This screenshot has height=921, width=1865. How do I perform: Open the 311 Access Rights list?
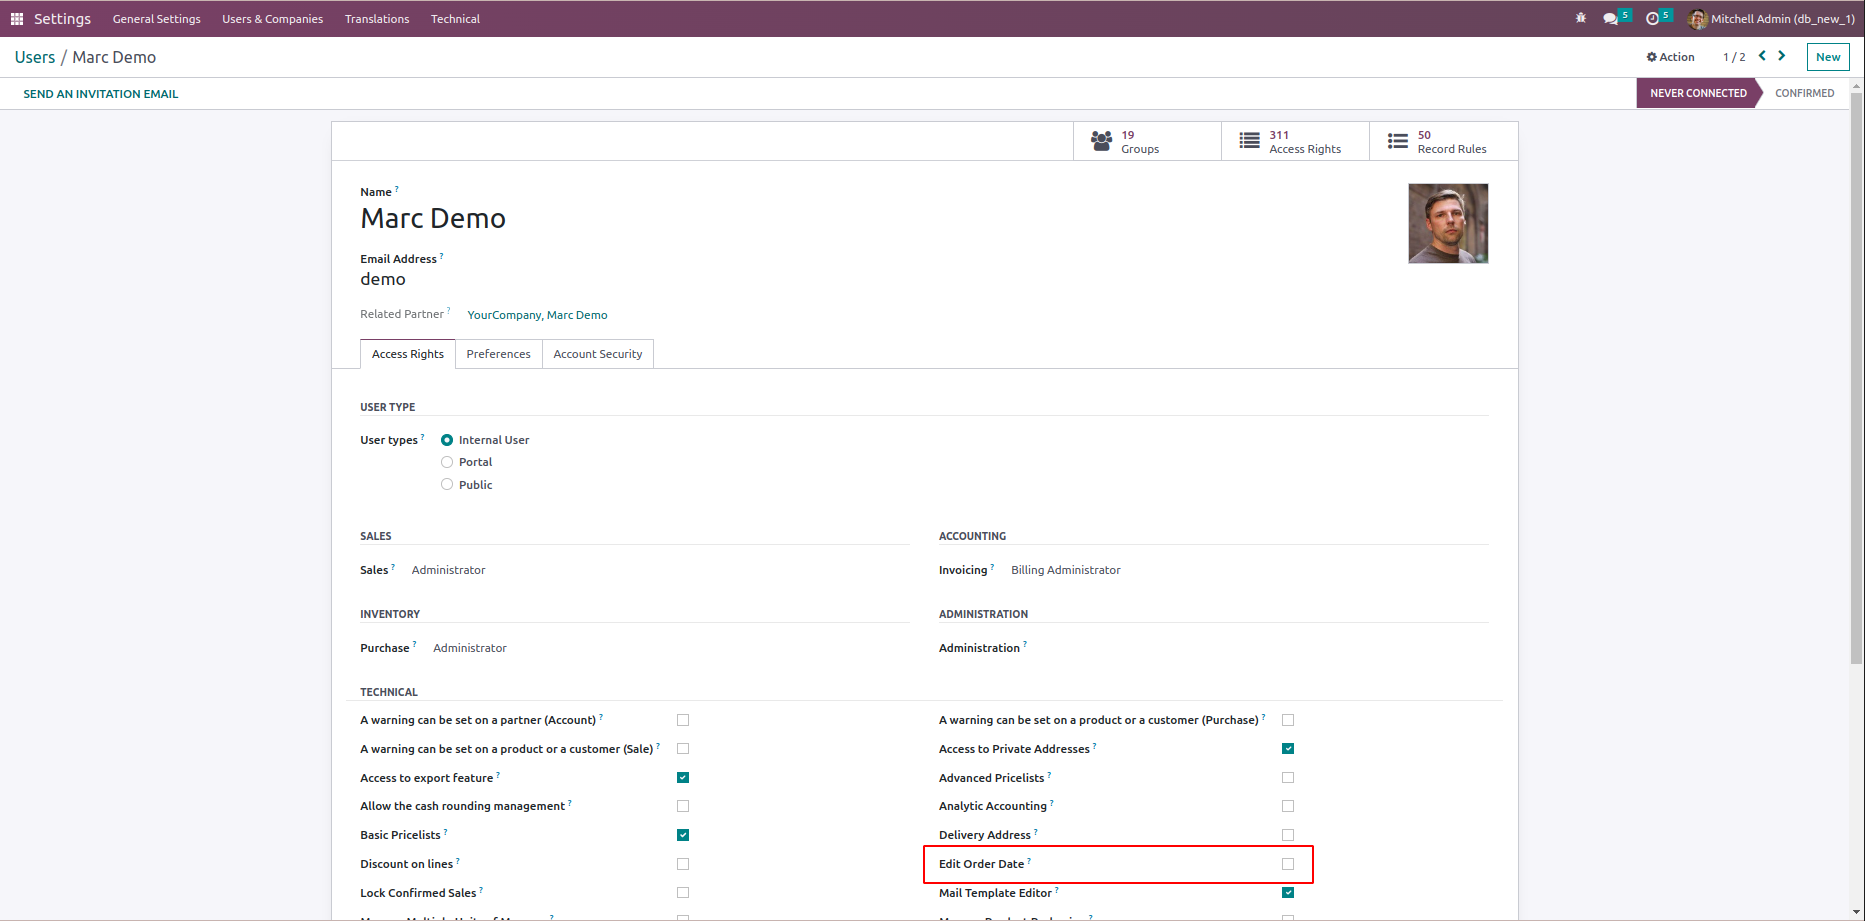click(1294, 142)
